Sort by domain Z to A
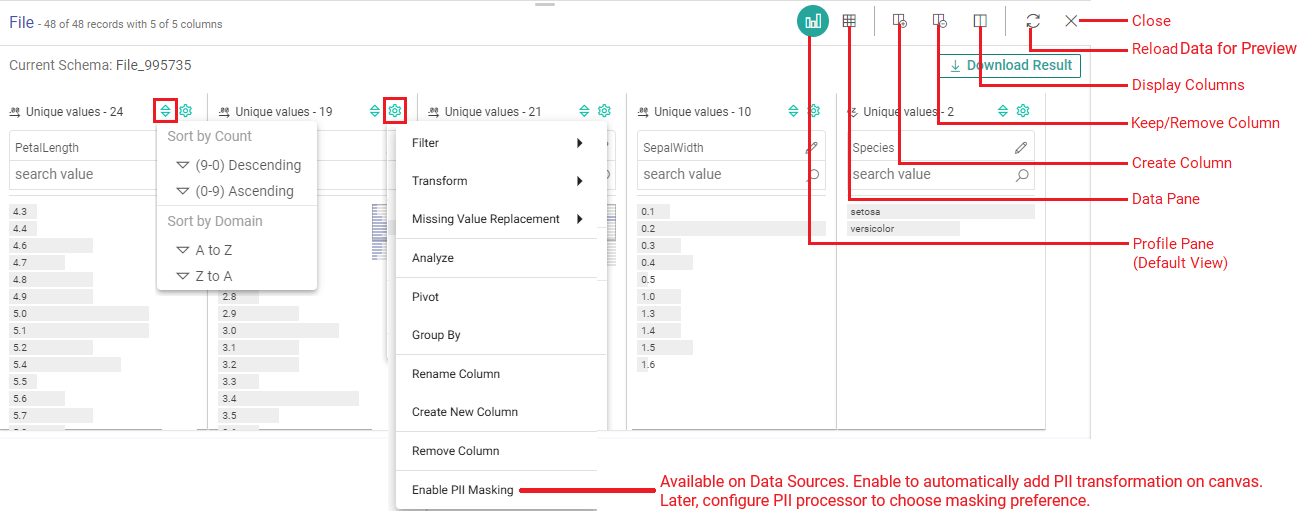The width and height of the screenshot is (1301, 511). tap(214, 276)
